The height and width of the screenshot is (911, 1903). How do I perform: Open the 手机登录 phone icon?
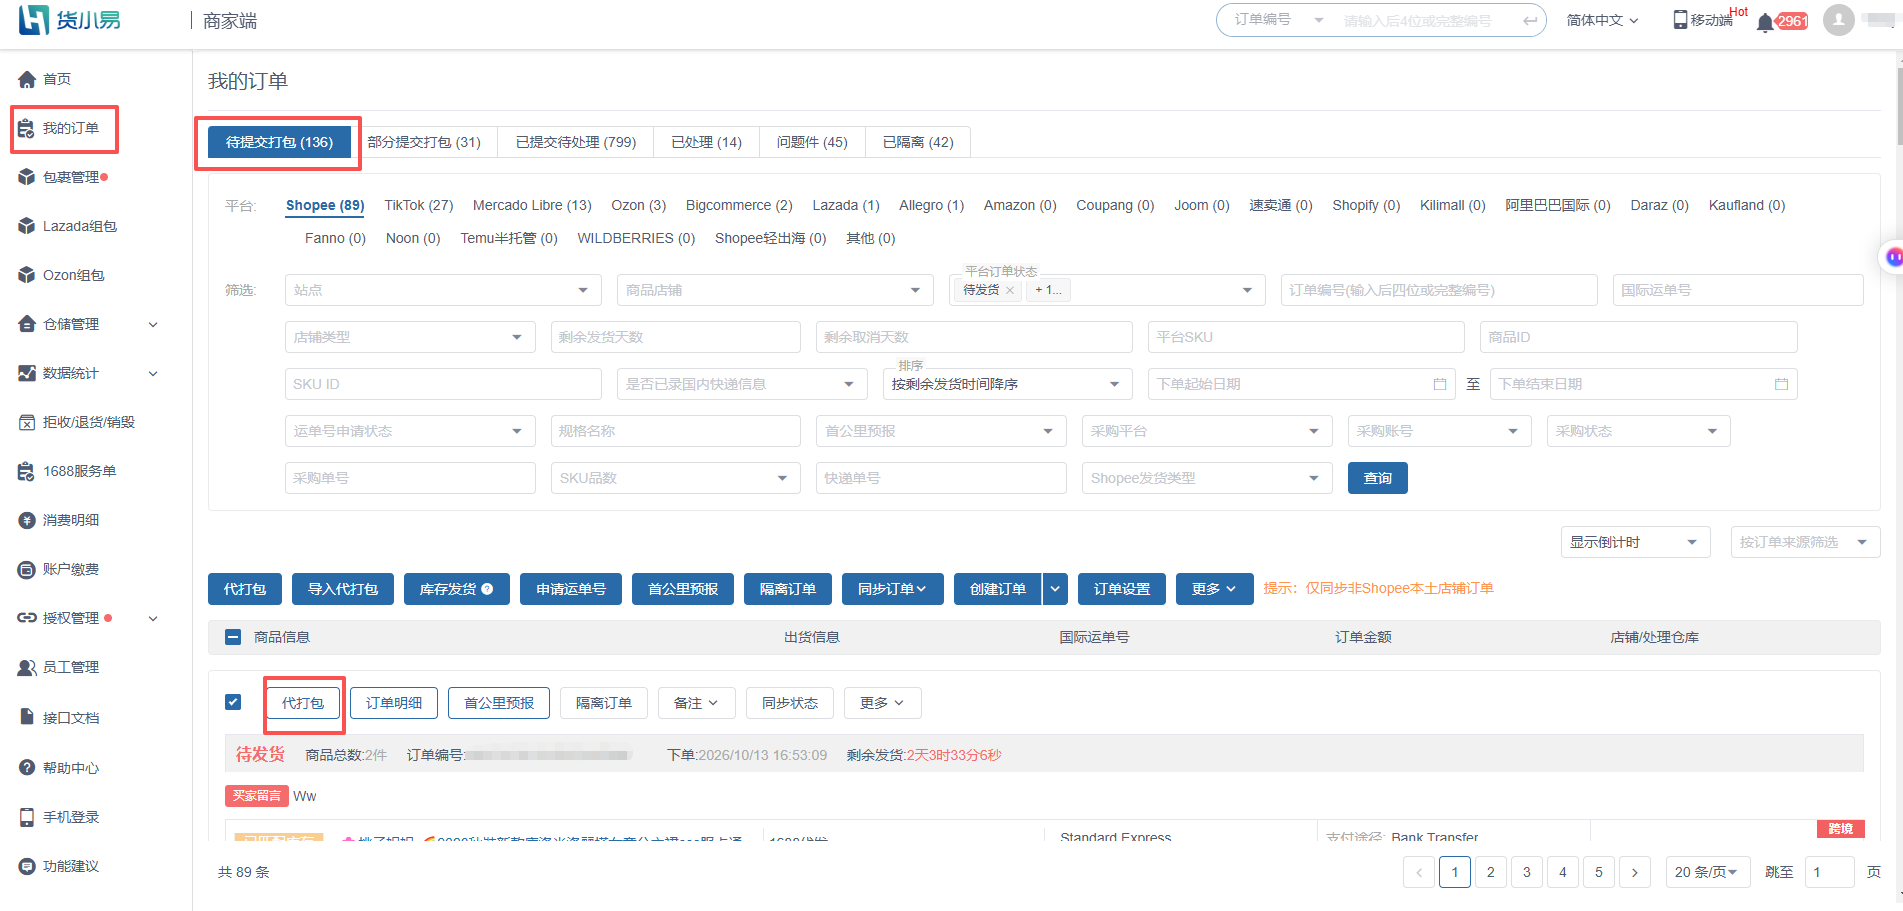tap(27, 817)
